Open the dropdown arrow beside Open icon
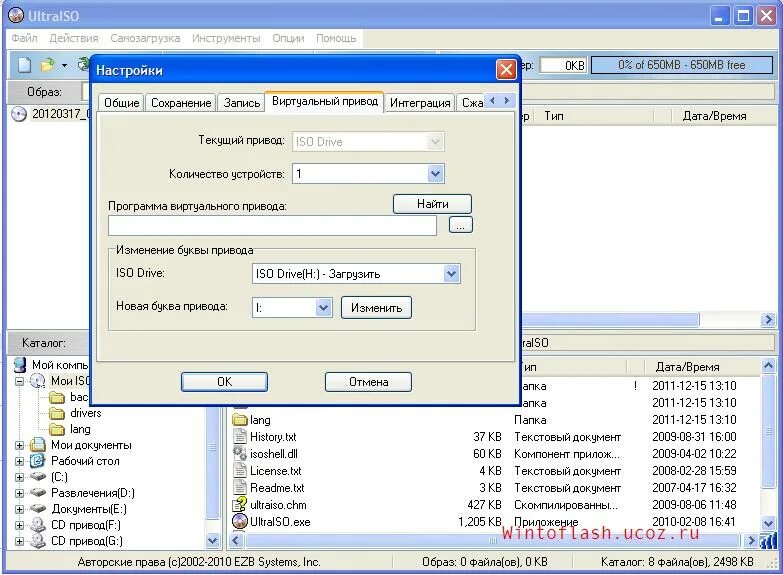The width and height of the screenshot is (783, 575). tap(64, 65)
